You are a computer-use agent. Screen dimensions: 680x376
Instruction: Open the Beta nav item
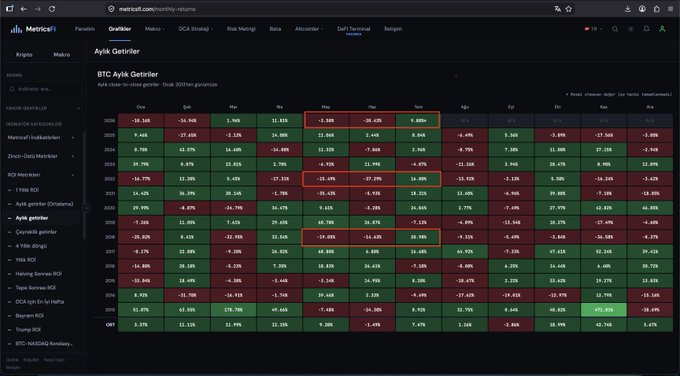coord(275,29)
